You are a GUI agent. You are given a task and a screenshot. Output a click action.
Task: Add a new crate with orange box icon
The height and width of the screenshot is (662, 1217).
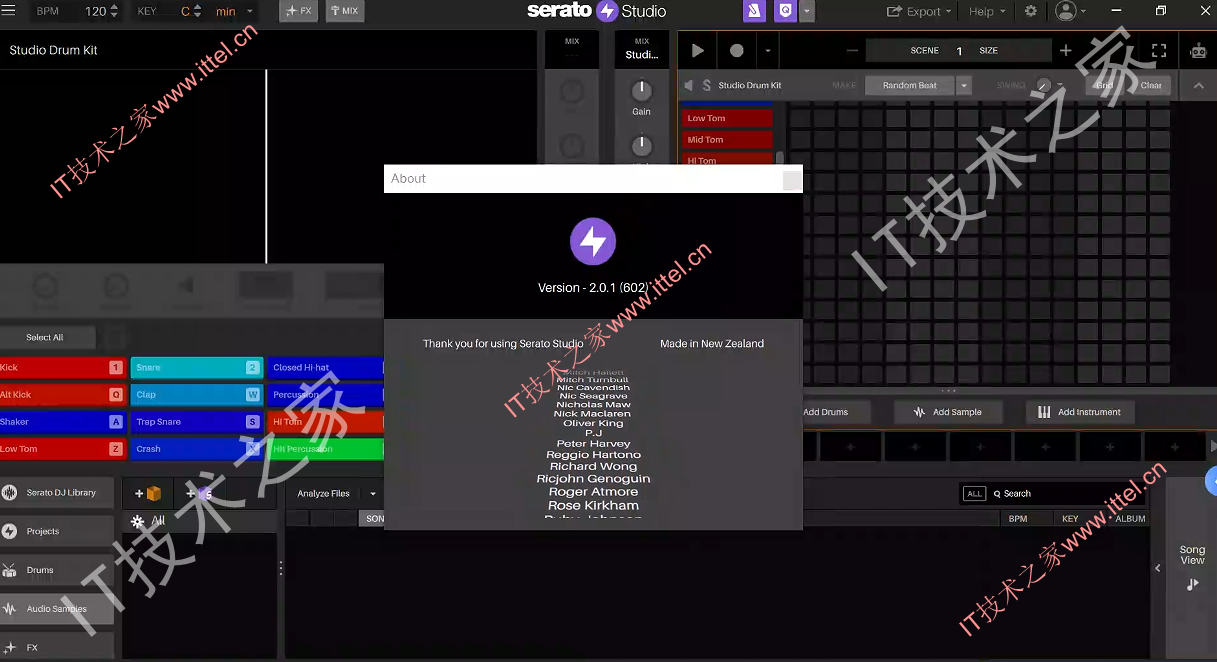tap(148, 493)
